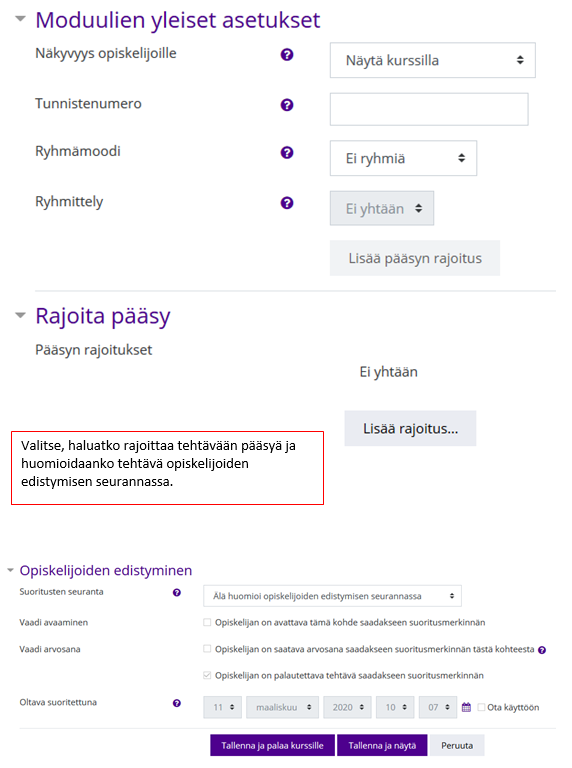
Task: Open help for Näkyvyys opiskelijoille
Action: click(287, 55)
